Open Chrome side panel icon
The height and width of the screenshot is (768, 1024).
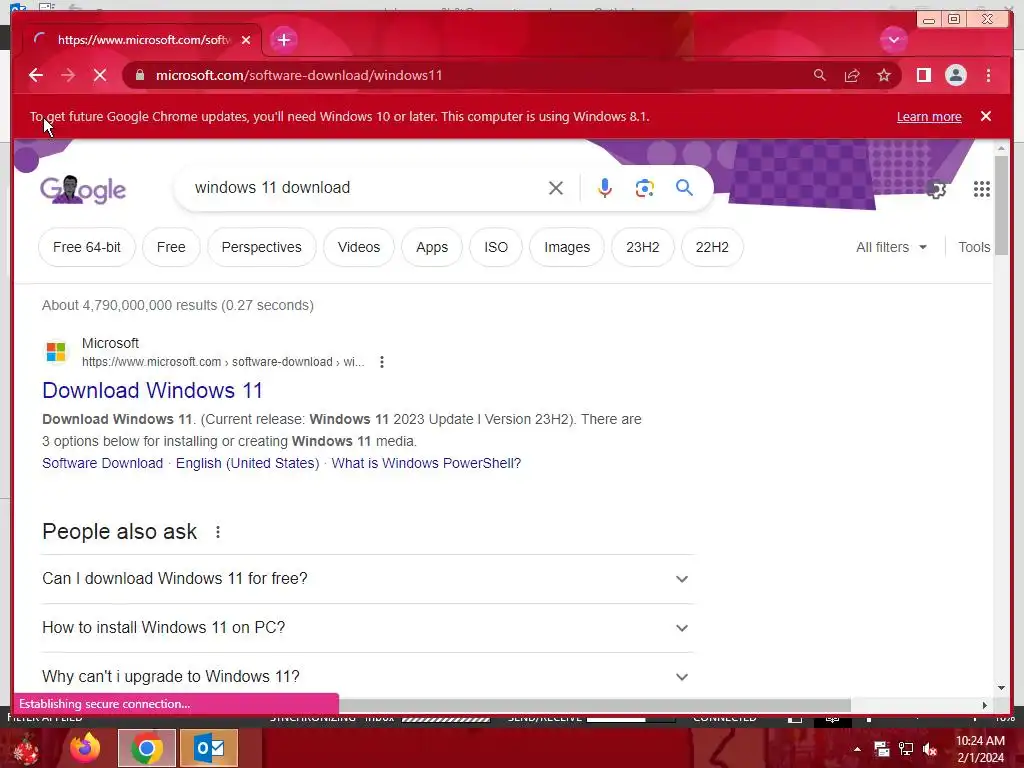click(923, 75)
